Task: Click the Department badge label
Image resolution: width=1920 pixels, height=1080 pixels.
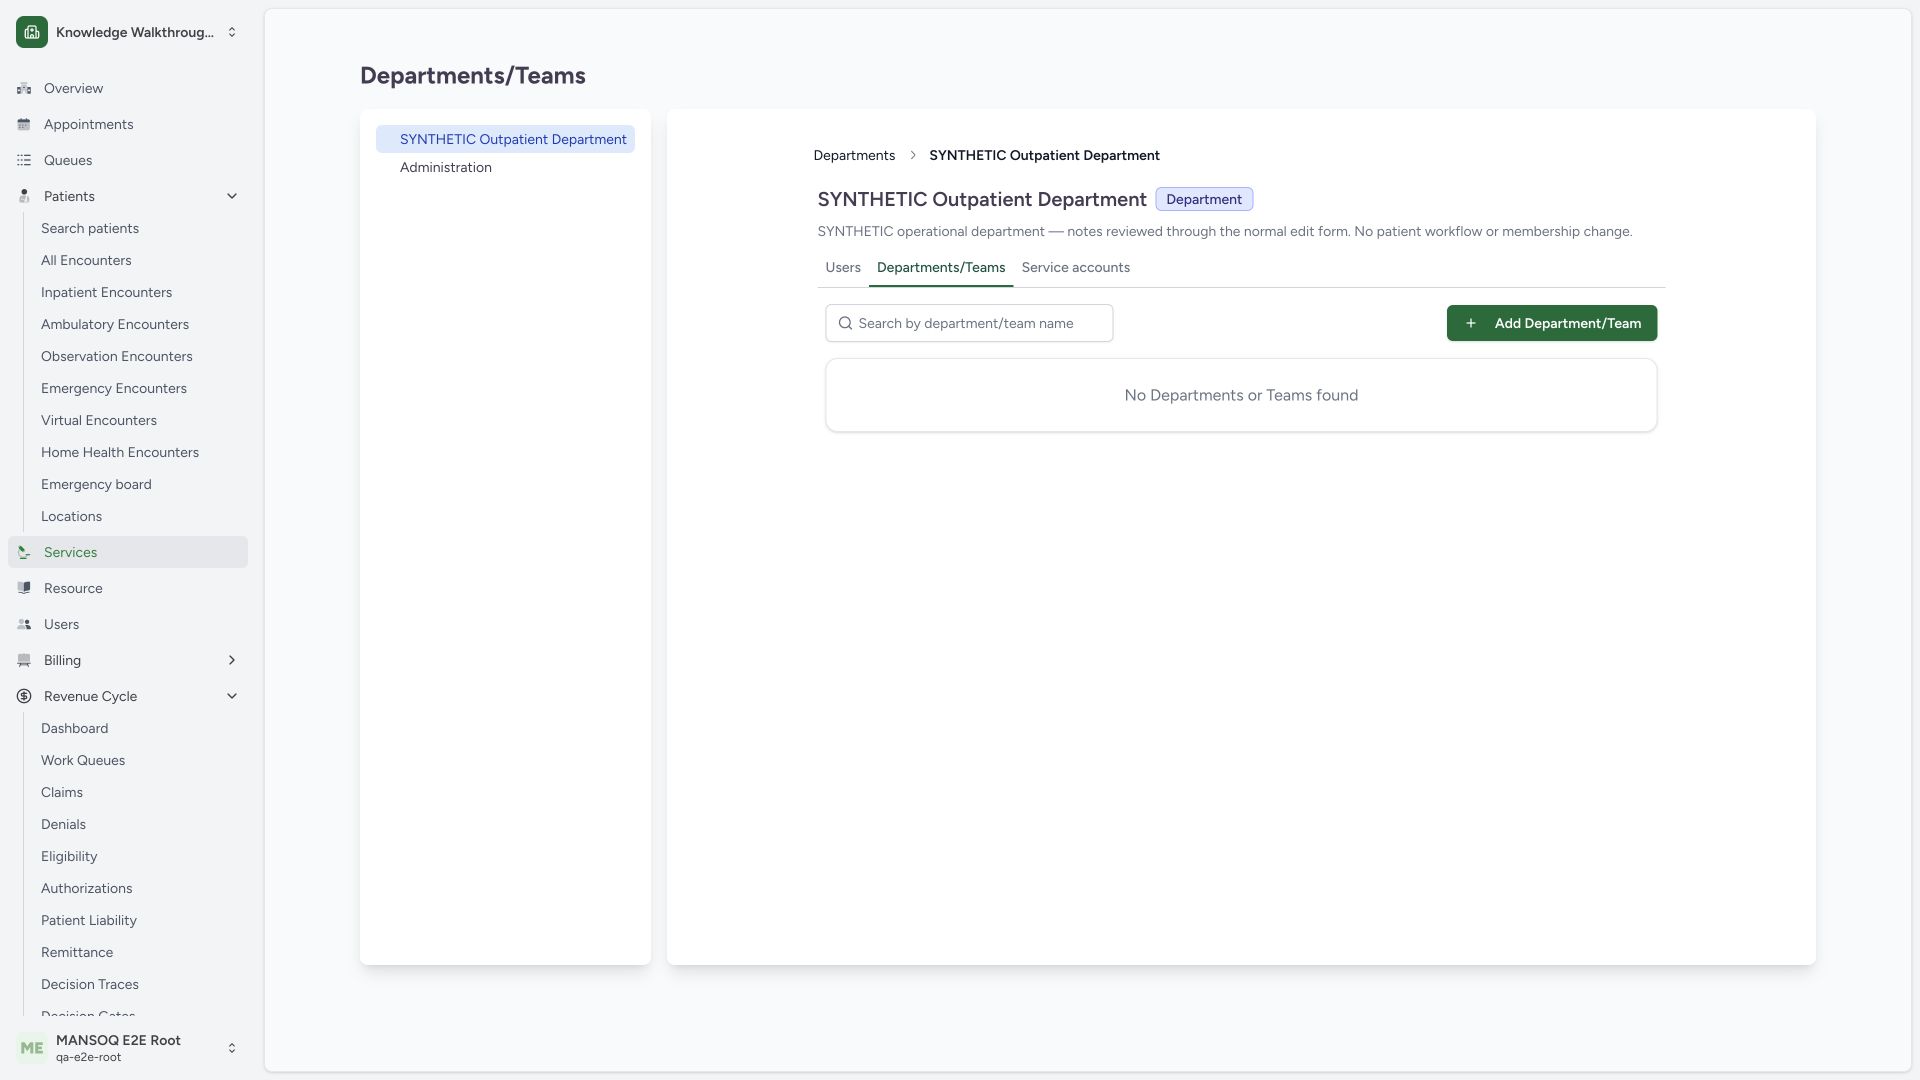Action: (x=1204, y=200)
